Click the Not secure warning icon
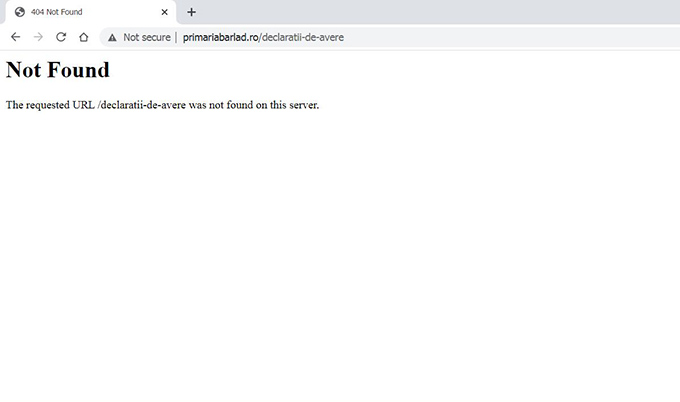 click(x=112, y=38)
